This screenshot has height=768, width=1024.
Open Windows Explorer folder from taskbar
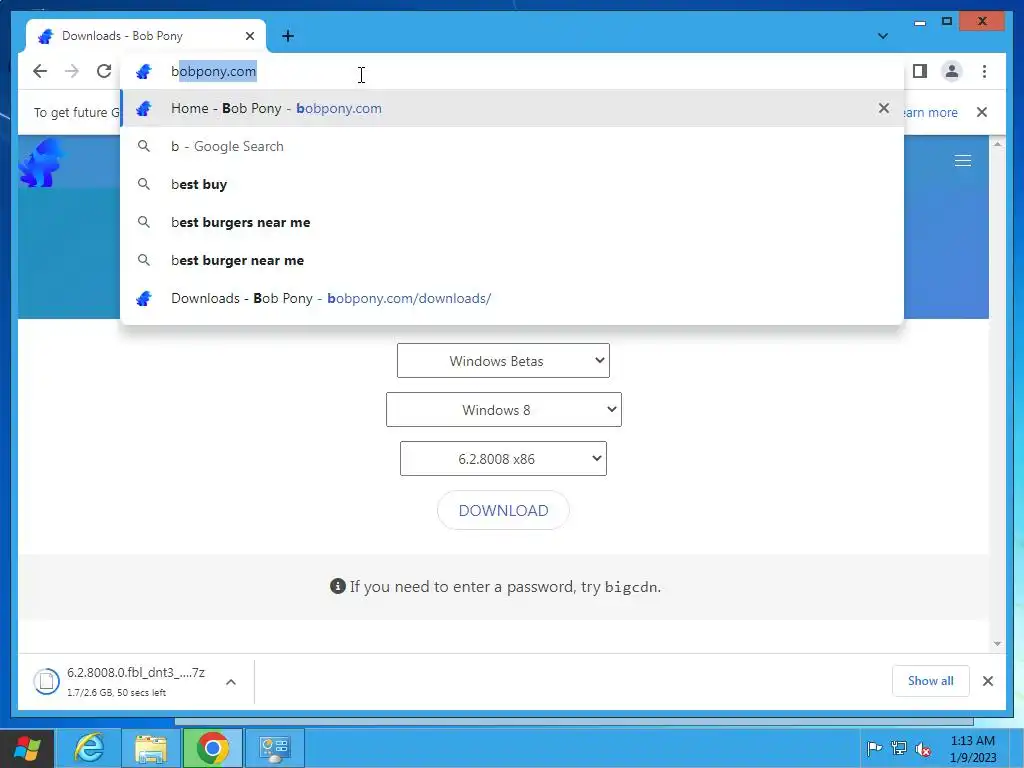pyautogui.click(x=151, y=748)
